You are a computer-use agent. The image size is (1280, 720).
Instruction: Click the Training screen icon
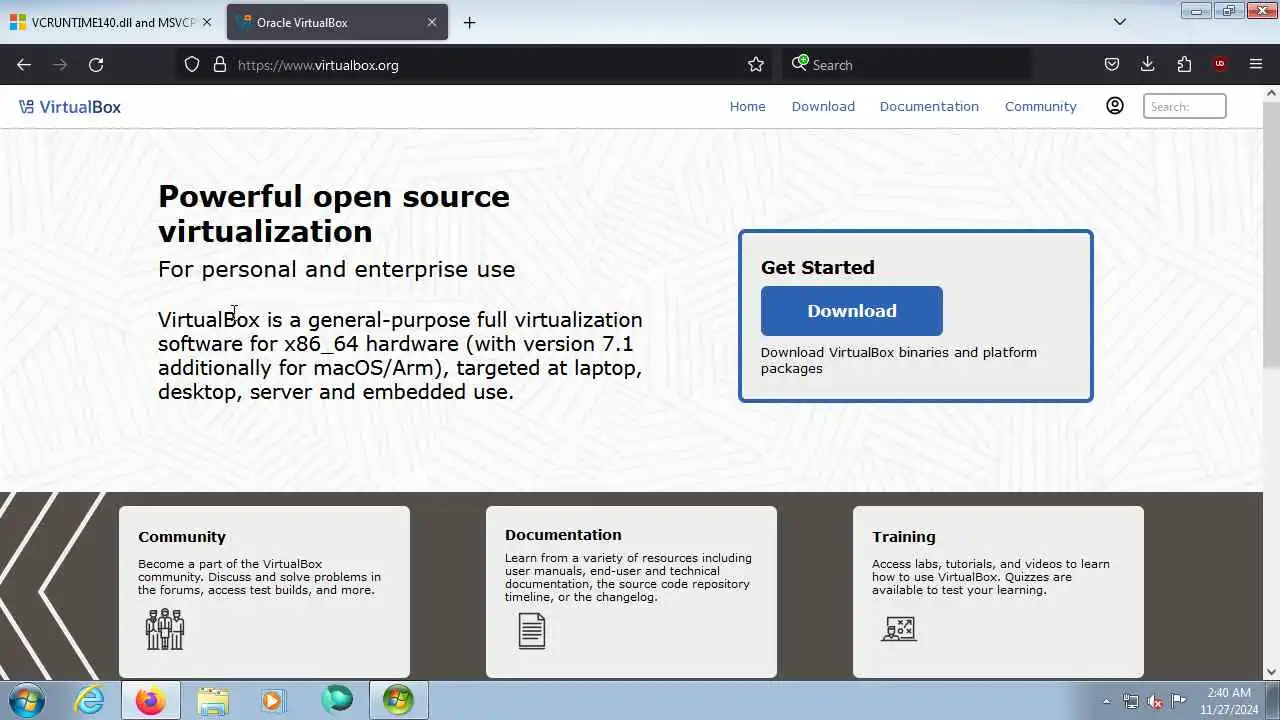[899, 629]
